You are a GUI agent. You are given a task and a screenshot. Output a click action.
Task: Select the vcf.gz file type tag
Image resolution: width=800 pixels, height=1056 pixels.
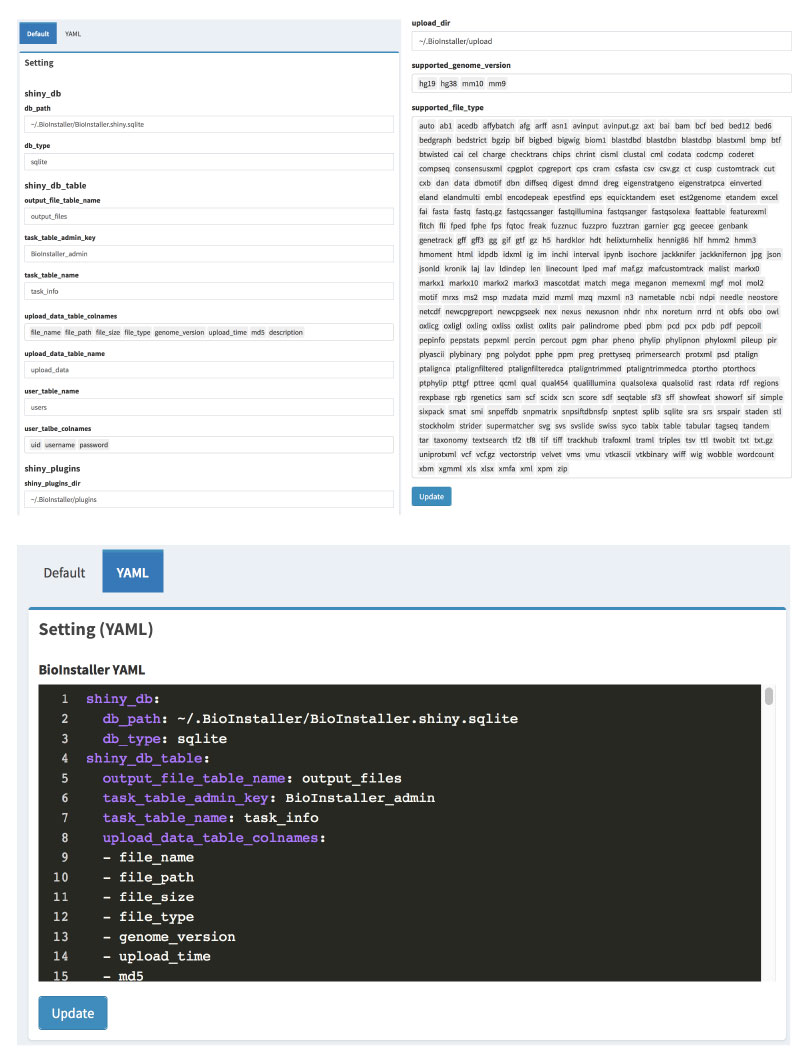(485, 455)
